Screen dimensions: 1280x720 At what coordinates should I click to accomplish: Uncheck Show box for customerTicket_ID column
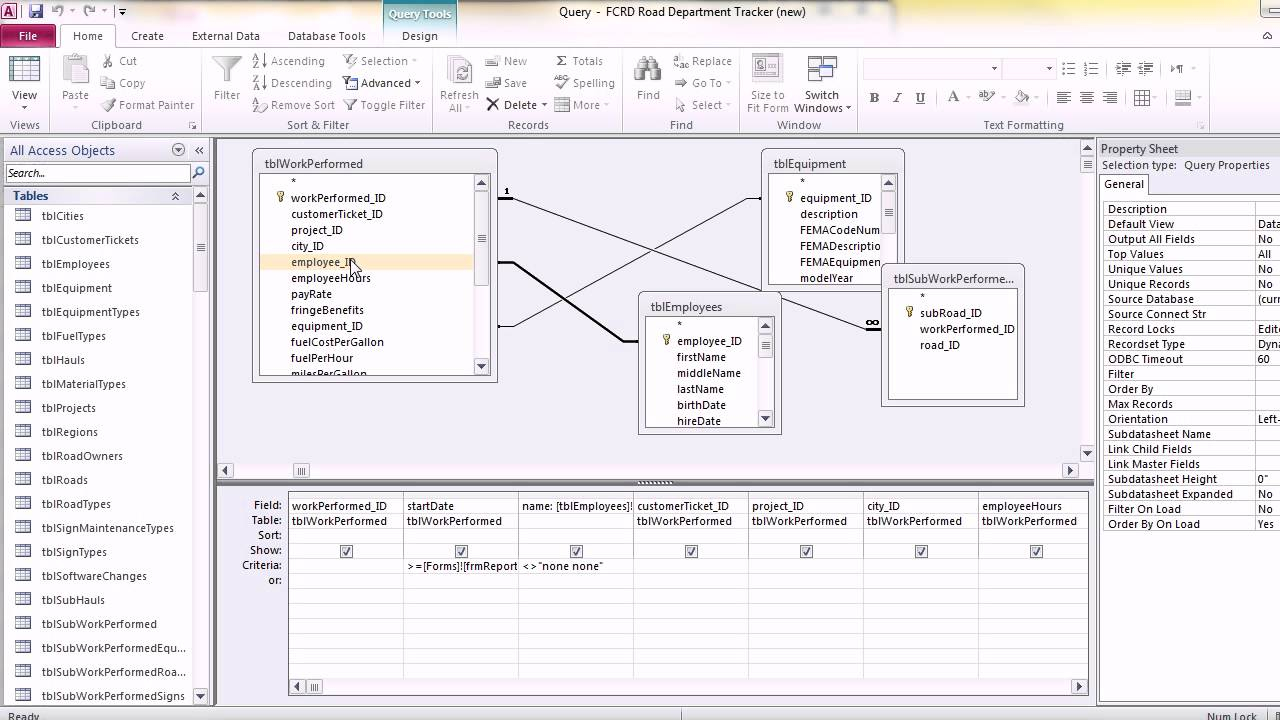[691, 551]
